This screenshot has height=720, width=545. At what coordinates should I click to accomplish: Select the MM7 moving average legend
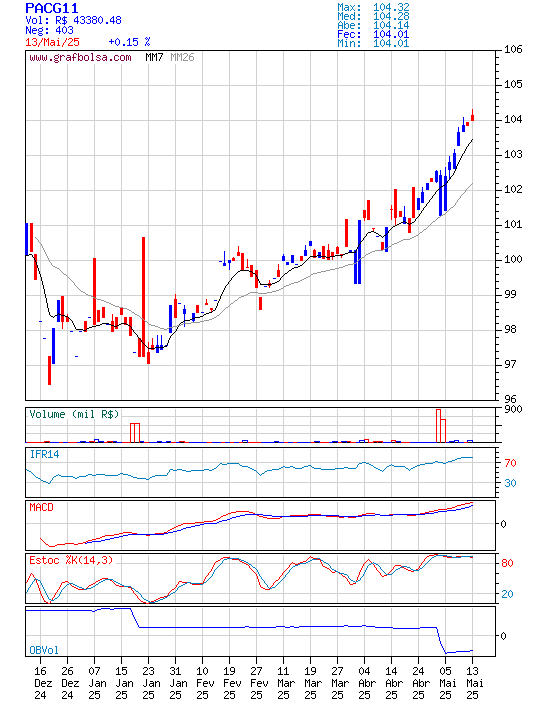coord(154,57)
